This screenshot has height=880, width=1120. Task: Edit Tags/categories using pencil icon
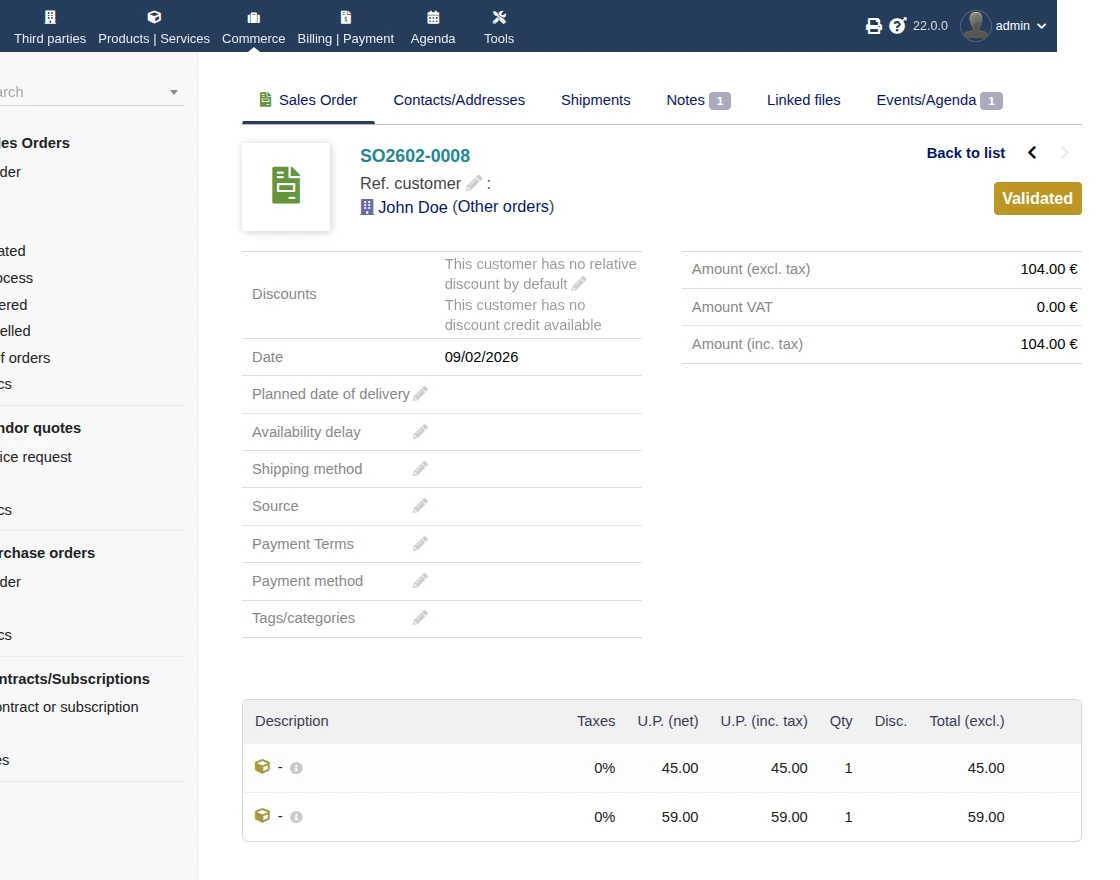coord(420,618)
